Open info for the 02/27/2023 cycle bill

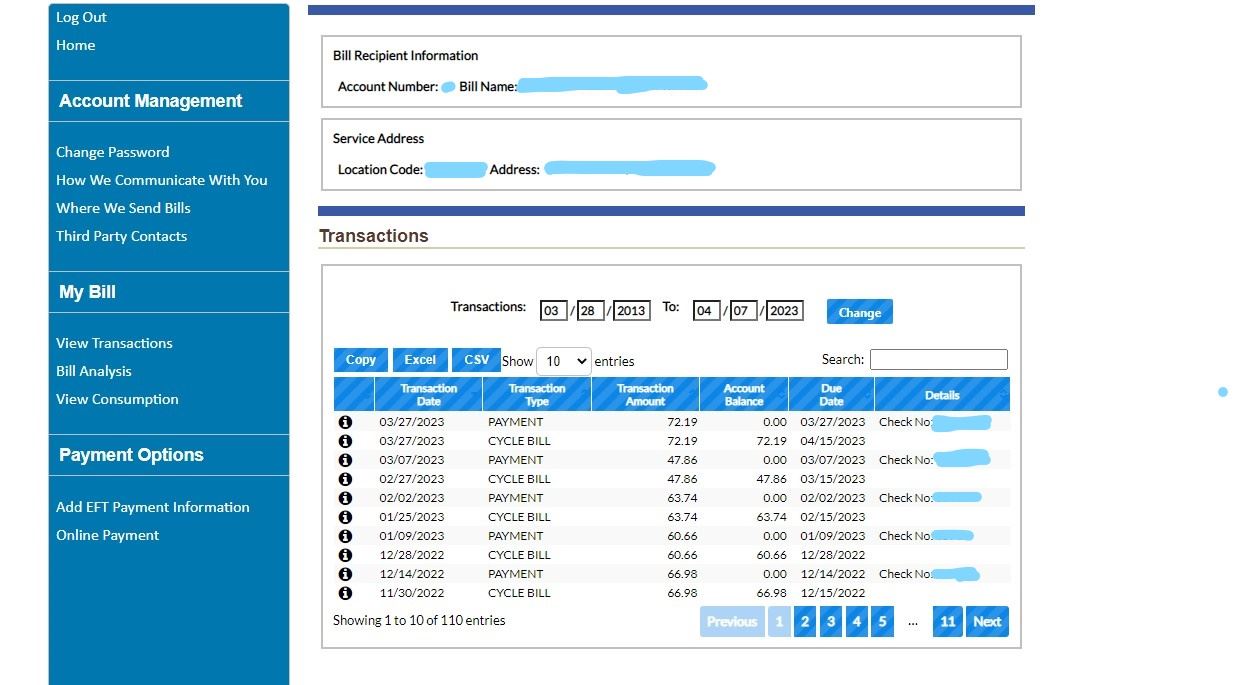pos(345,478)
